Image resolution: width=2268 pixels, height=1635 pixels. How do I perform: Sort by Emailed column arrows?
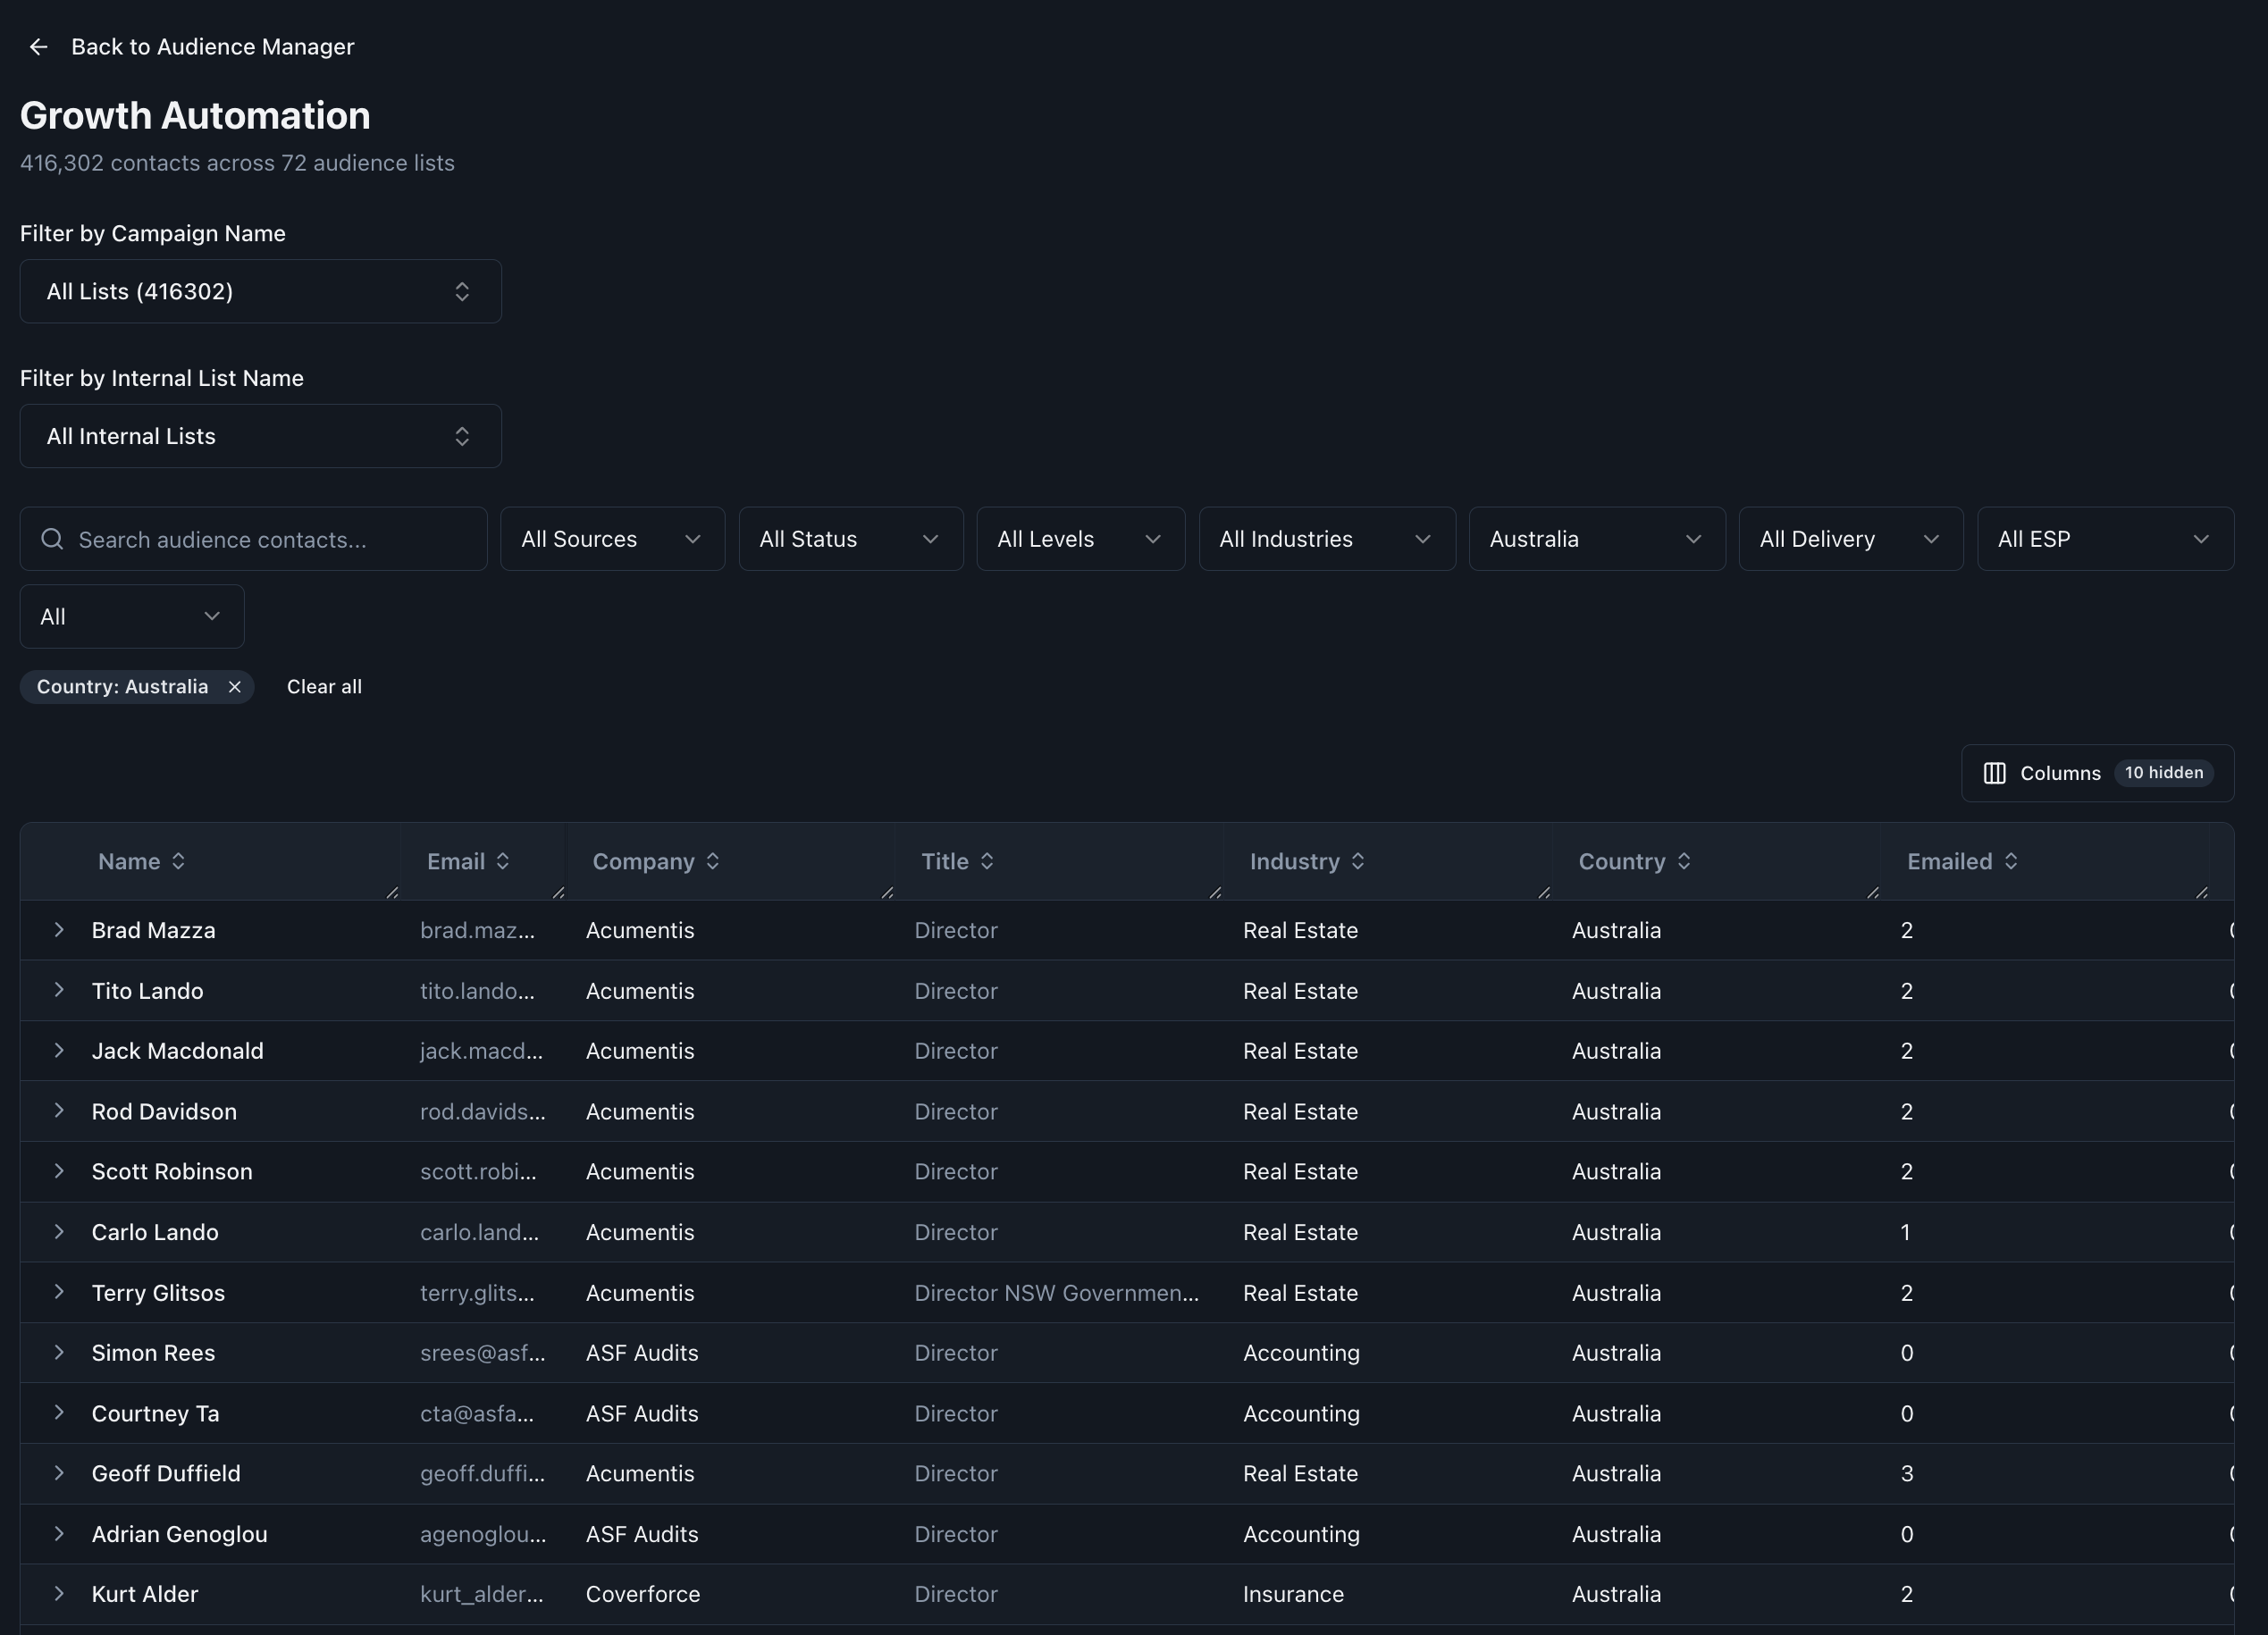coord(2011,861)
